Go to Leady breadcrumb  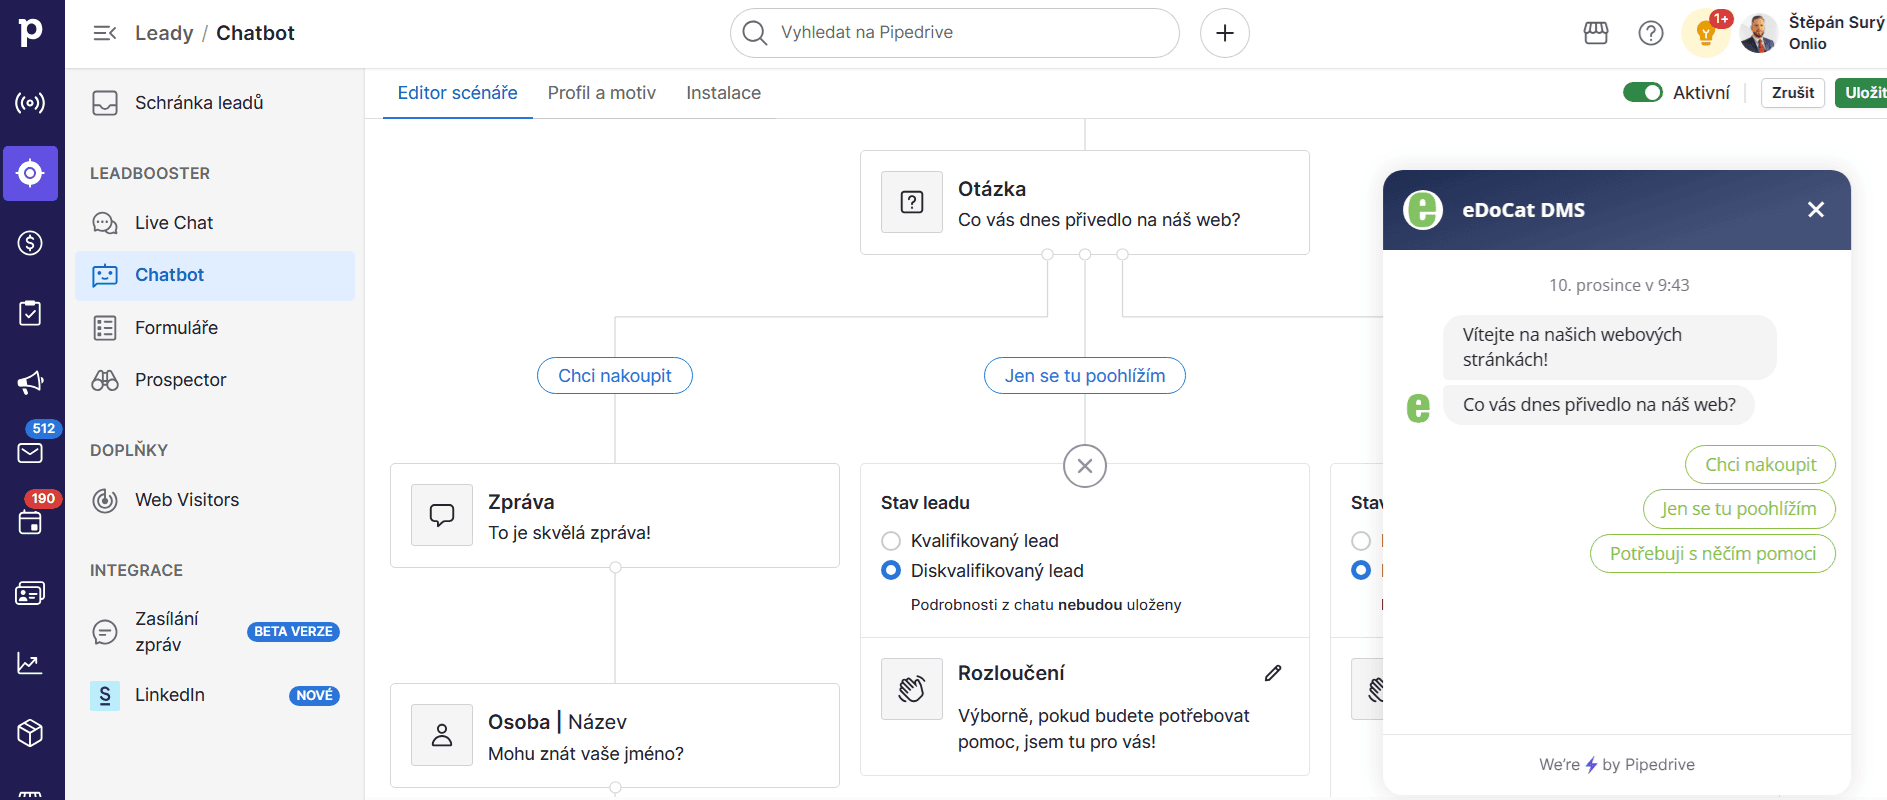tap(164, 33)
